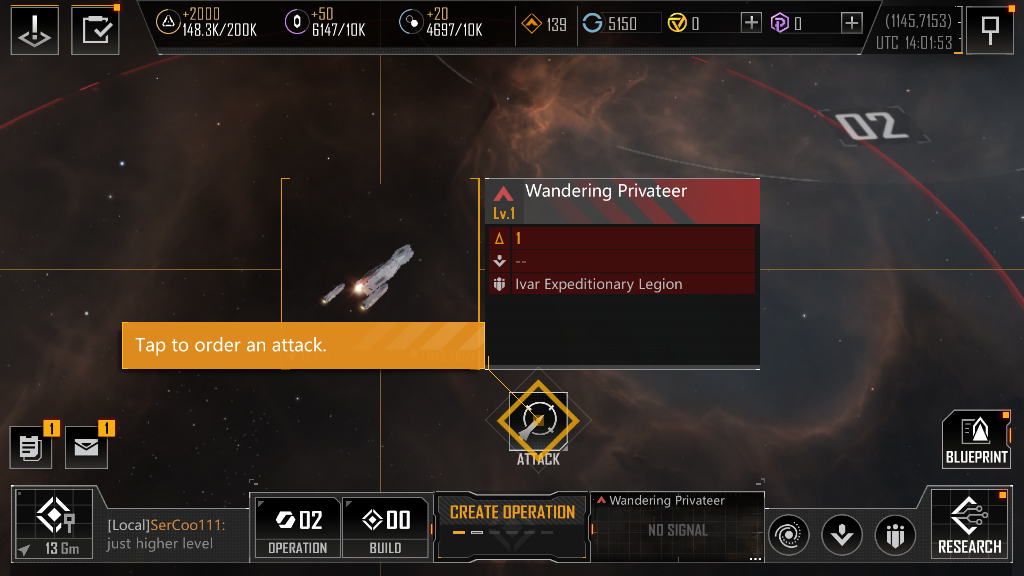Click the map pin bookmark icon
Image resolution: width=1024 pixels, height=576 pixels.
[x=990, y=30]
